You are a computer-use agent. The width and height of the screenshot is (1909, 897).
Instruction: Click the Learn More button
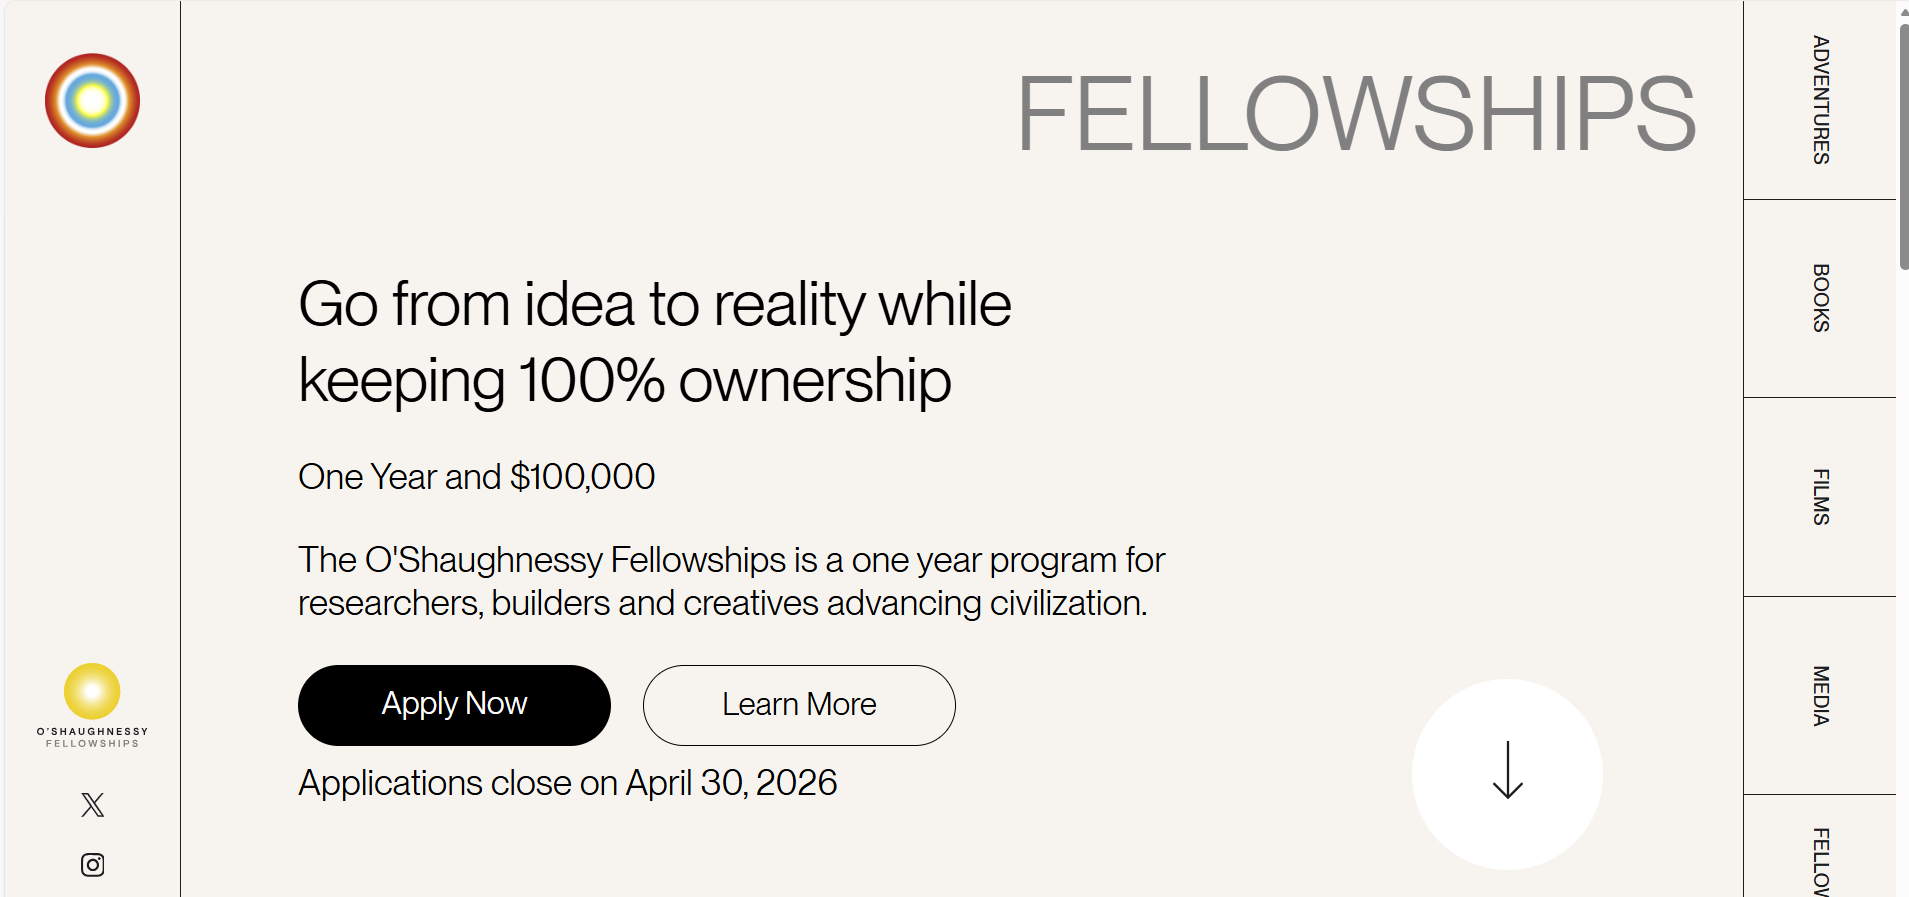(x=799, y=705)
